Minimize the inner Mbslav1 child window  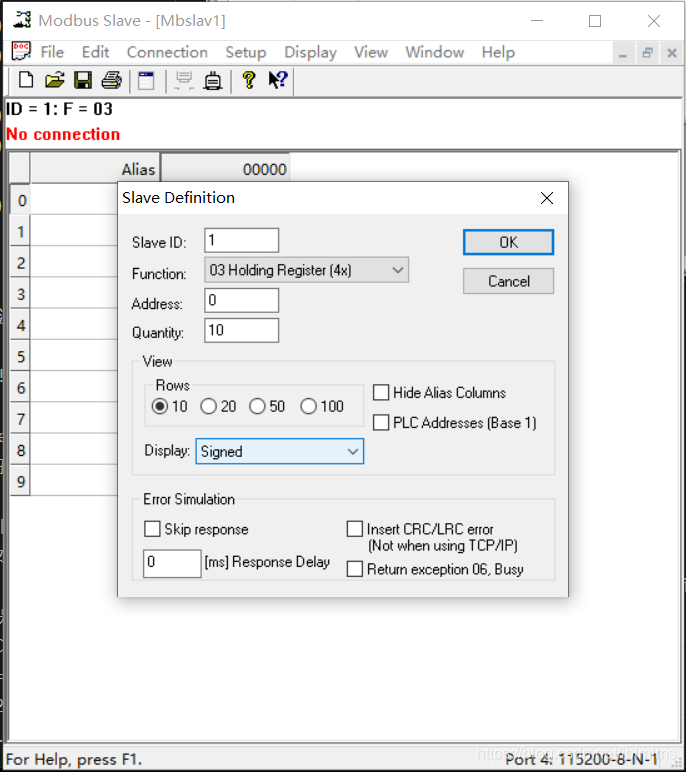(623, 53)
